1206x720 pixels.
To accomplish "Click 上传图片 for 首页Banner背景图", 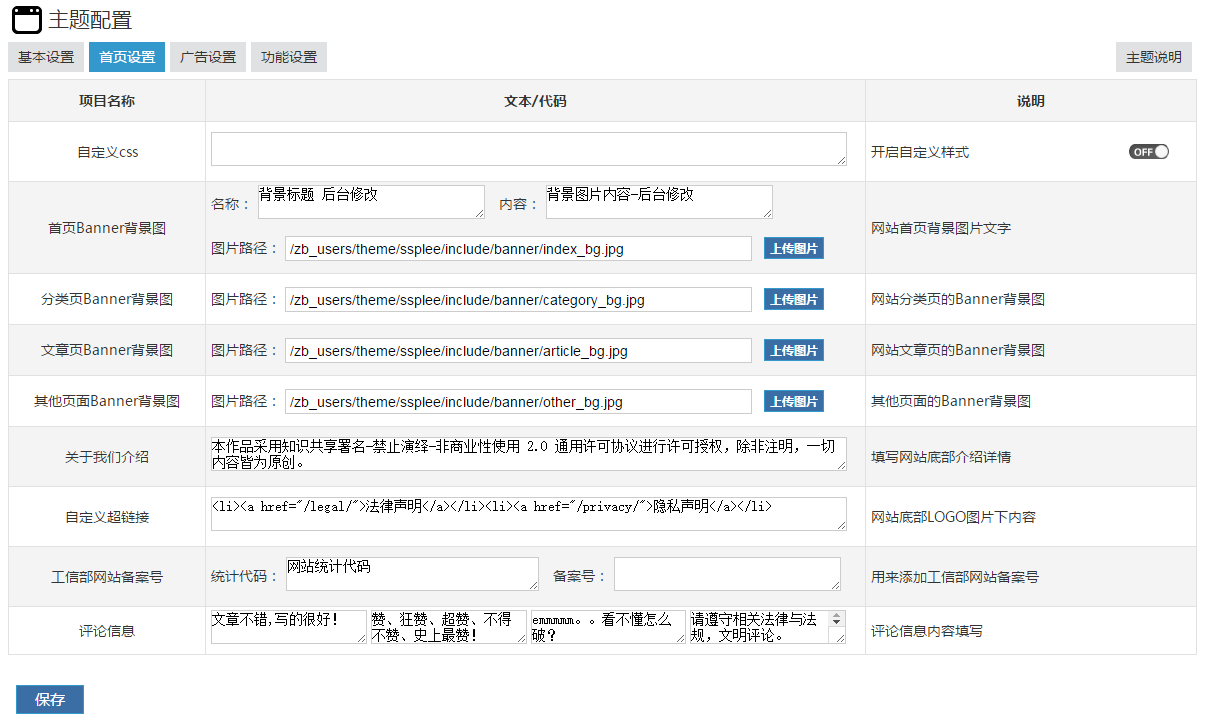I will tap(794, 248).
